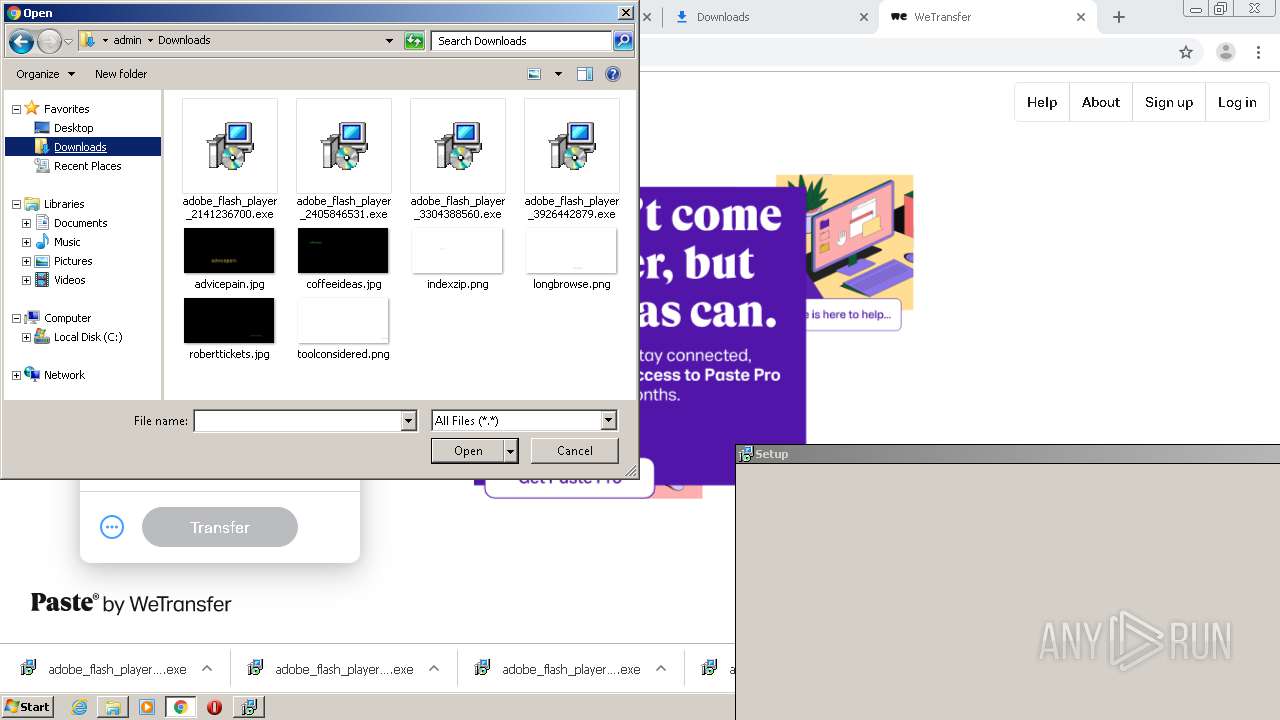The height and width of the screenshot is (720, 1280).
Task: Select the roberttickets.jpg thumbnail
Action: coord(229,321)
